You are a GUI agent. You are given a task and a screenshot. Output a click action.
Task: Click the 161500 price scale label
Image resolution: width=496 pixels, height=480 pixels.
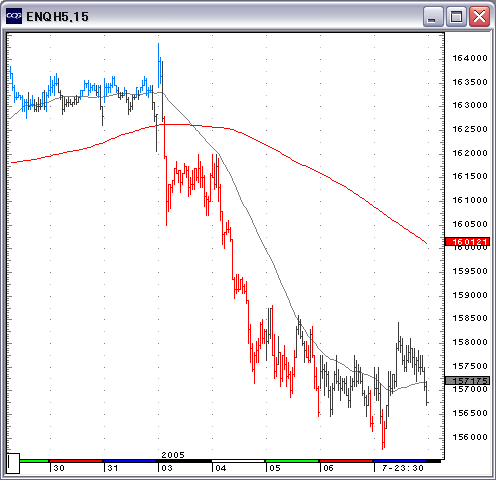(x=470, y=176)
